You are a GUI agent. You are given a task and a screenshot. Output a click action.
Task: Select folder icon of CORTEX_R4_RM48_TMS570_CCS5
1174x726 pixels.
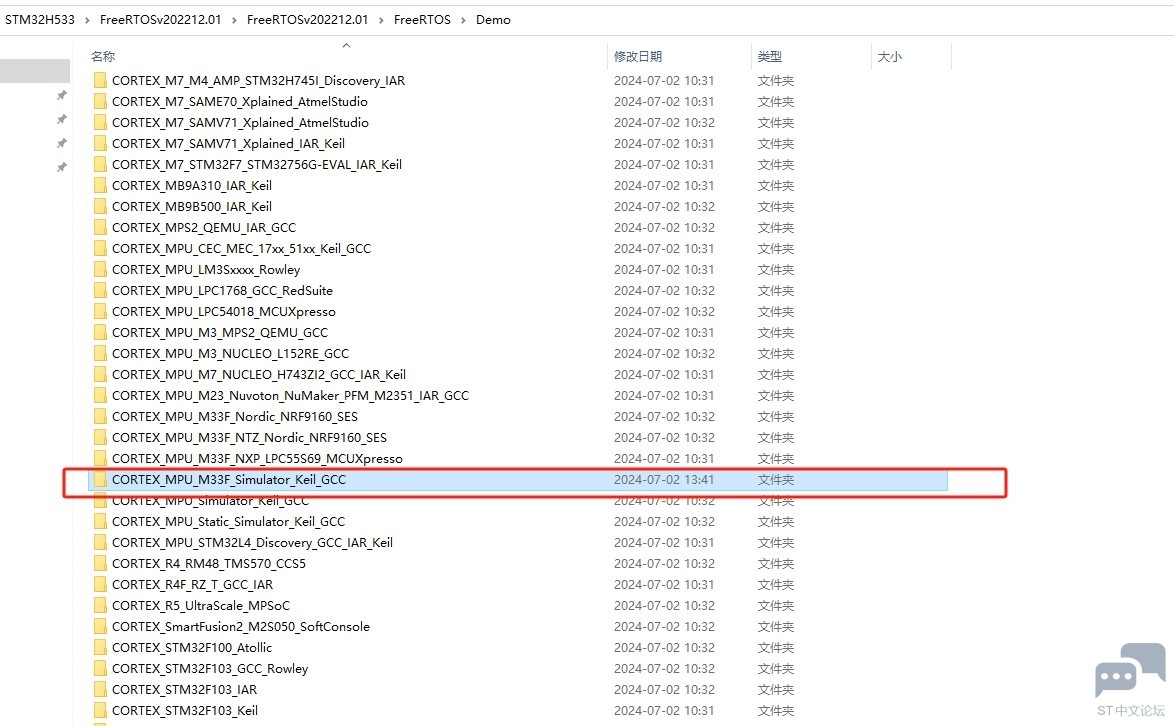pos(100,564)
